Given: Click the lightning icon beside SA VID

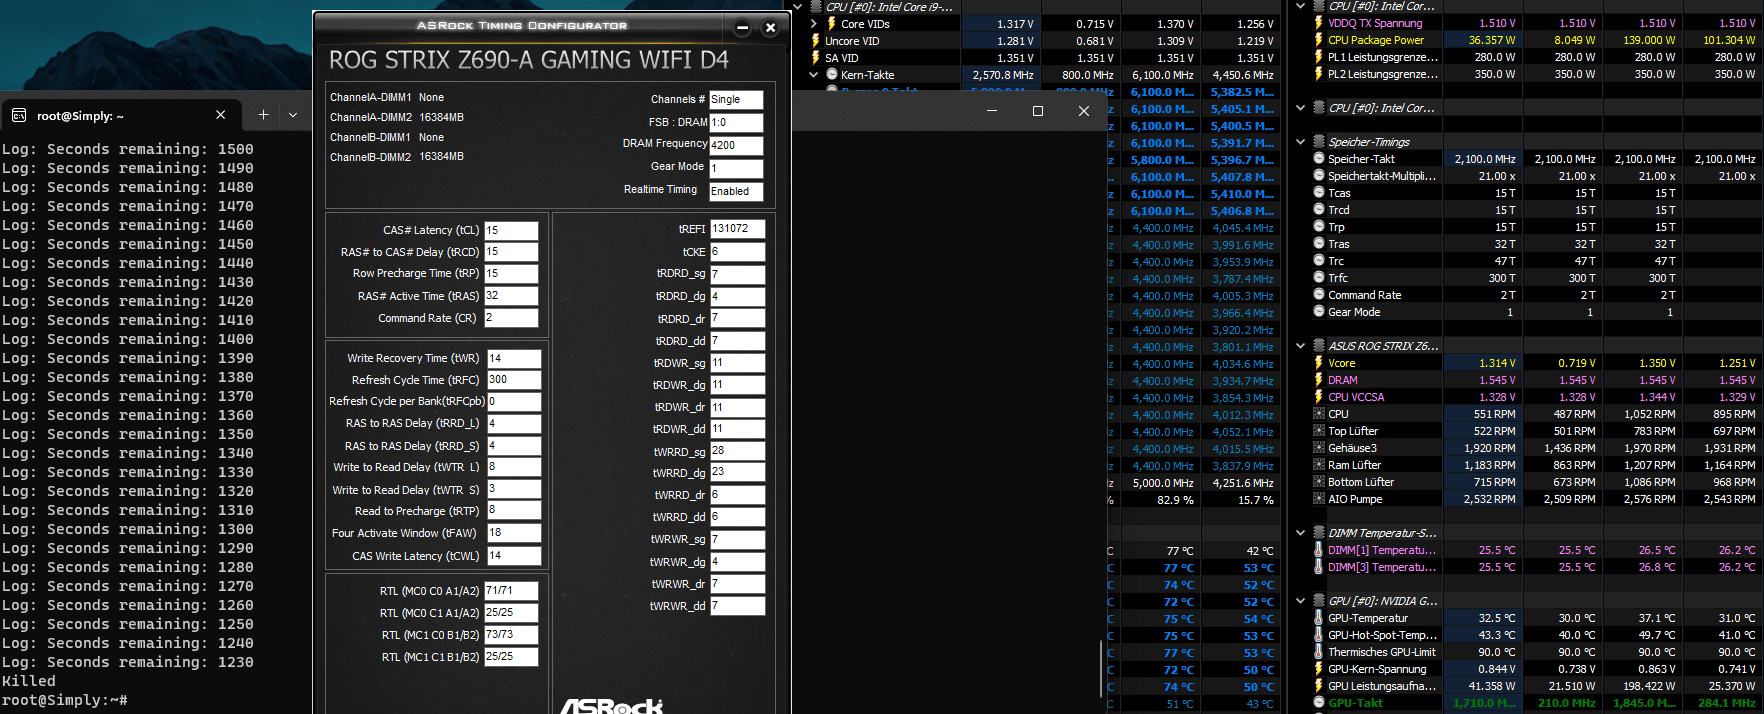Looking at the screenshot, I should click(x=815, y=58).
